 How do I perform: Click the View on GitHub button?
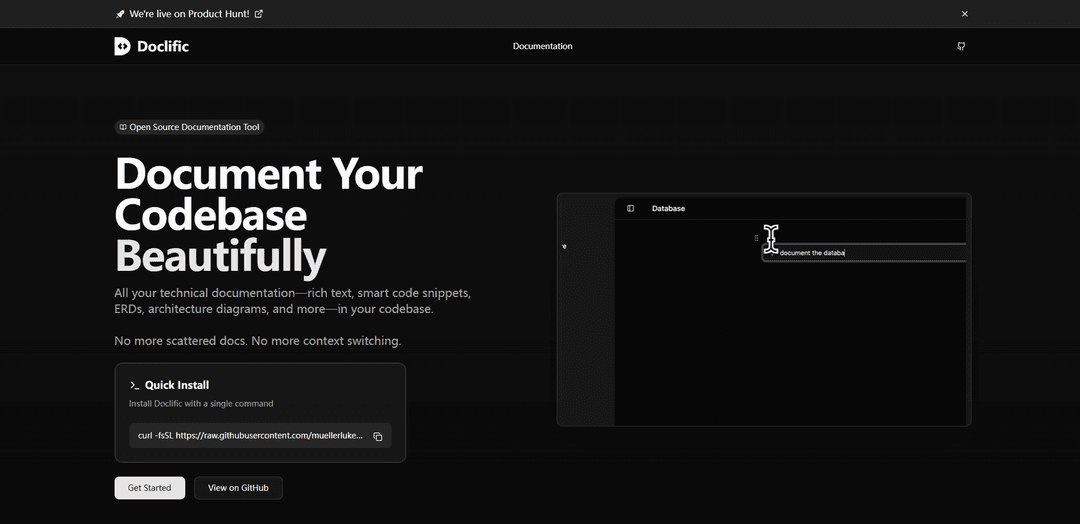pyautogui.click(x=238, y=488)
